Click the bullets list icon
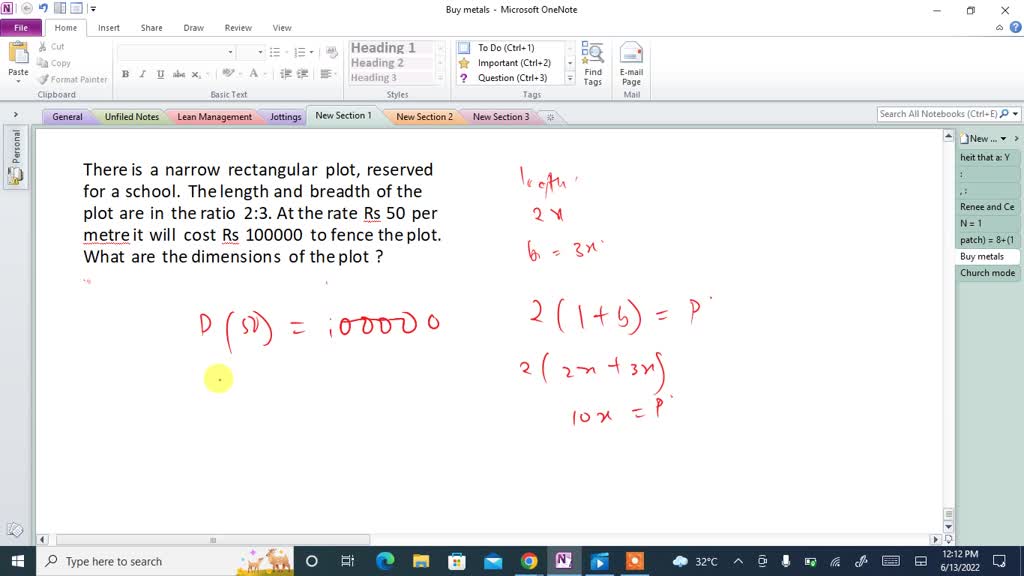Image resolution: width=1024 pixels, height=576 pixels. (x=275, y=51)
